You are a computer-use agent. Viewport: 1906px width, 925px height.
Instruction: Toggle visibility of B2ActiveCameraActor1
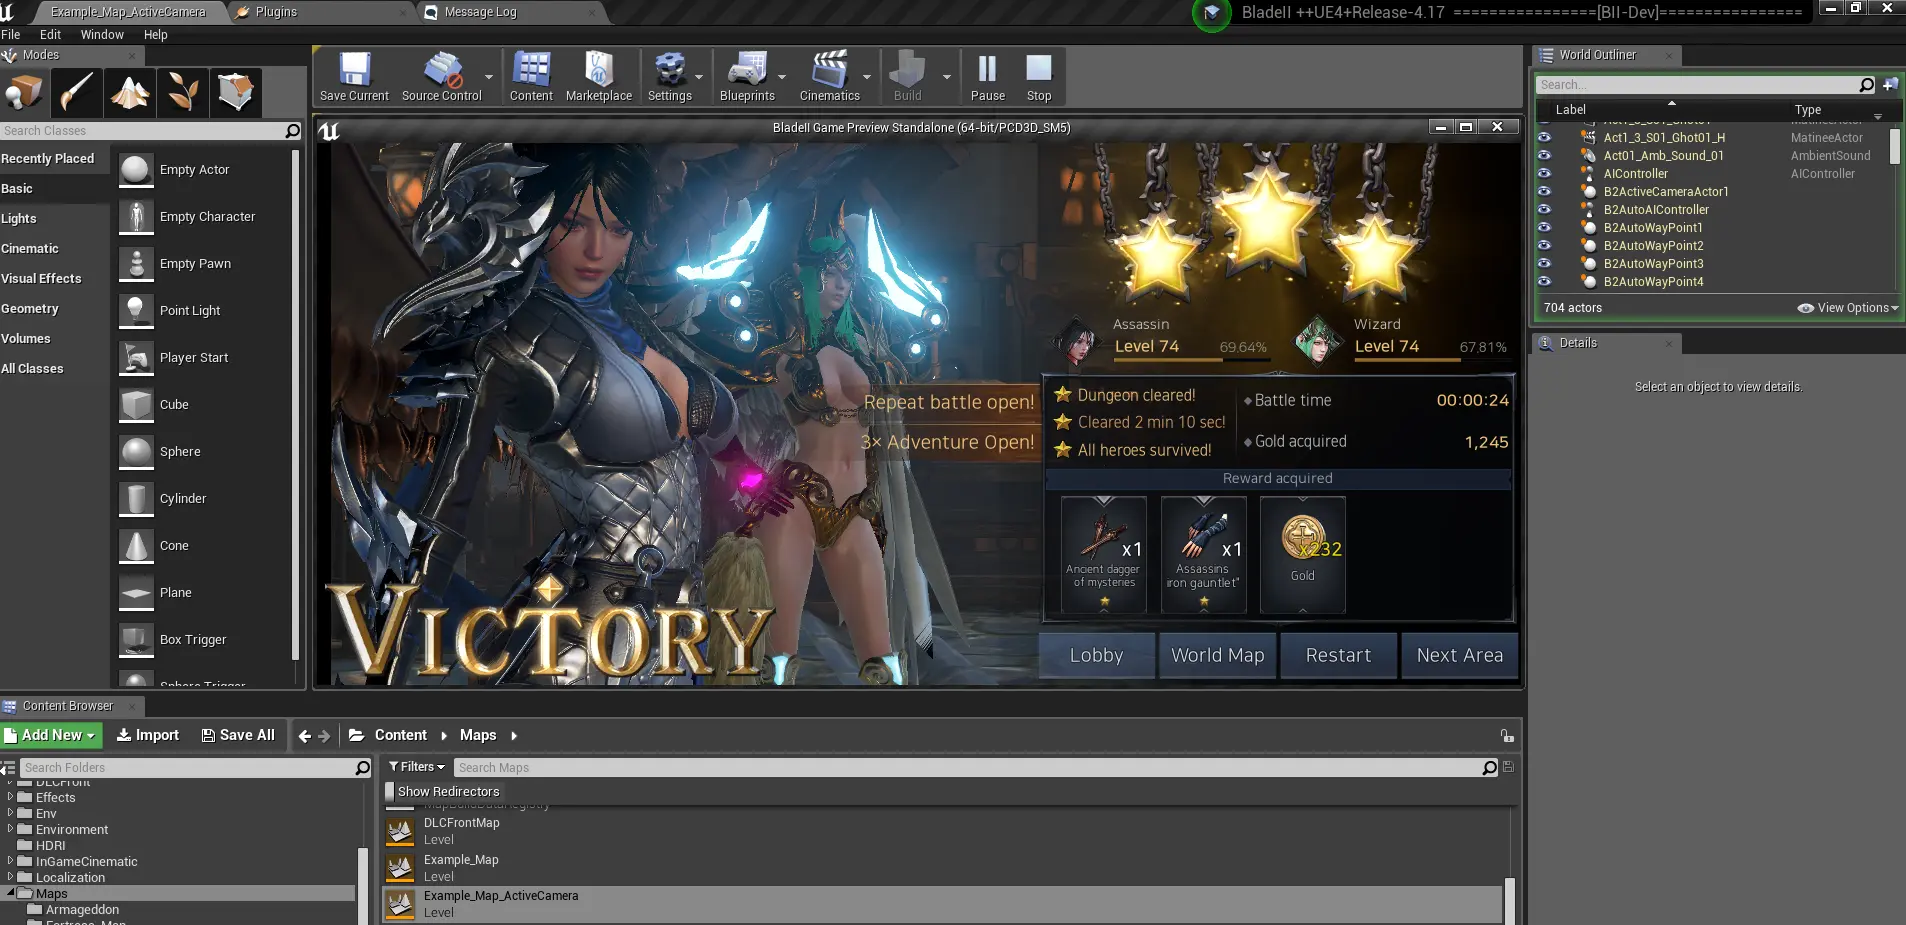[x=1544, y=191]
